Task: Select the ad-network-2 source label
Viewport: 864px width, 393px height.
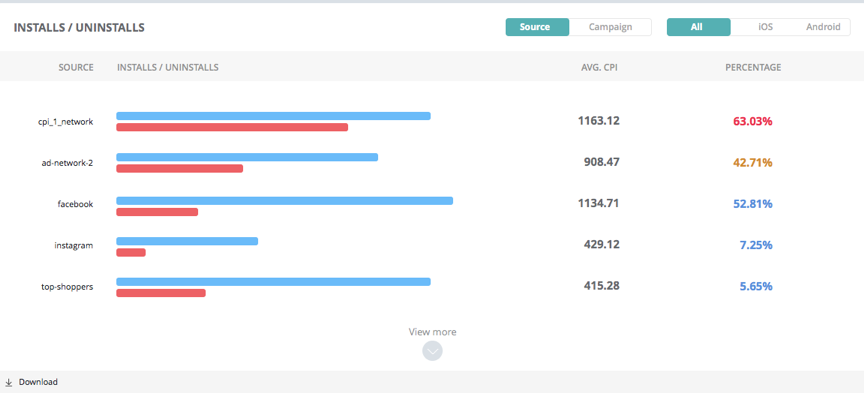Action: (67, 163)
